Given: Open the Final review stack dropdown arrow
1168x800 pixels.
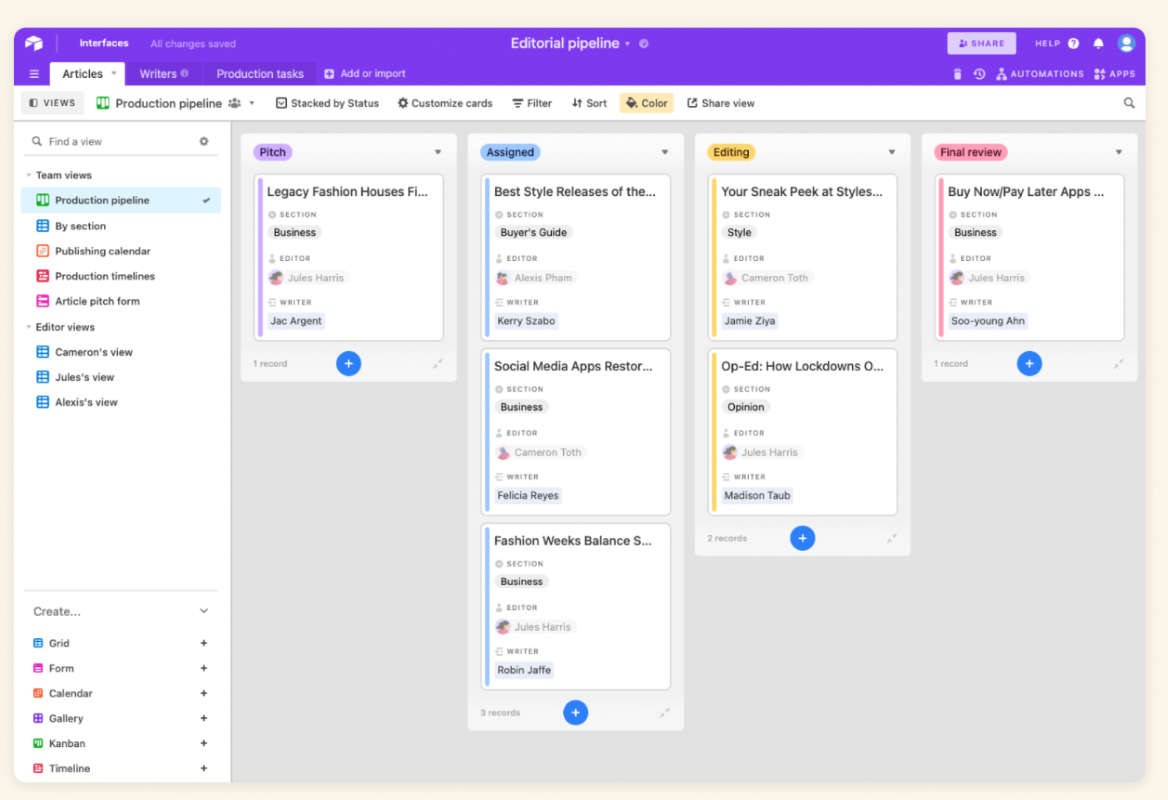Looking at the screenshot, I should [1119, 152].
